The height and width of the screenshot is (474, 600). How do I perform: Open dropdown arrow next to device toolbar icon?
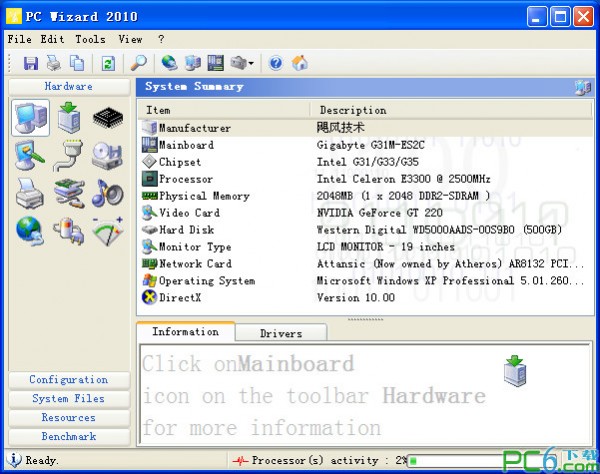pyautogui.click(x=251, y=63)
